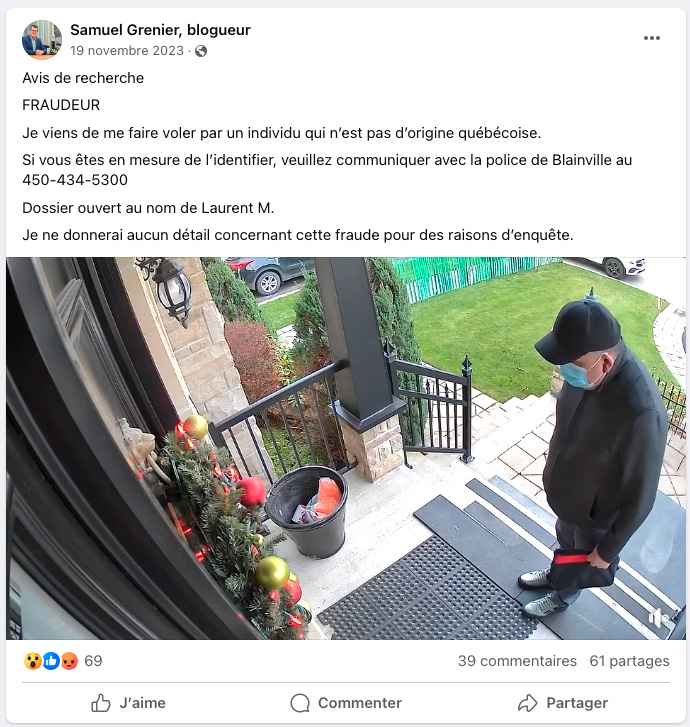Screen dimensions: 690x727
Task: Expand the 39 commentaires list
Action: [517, 661]
